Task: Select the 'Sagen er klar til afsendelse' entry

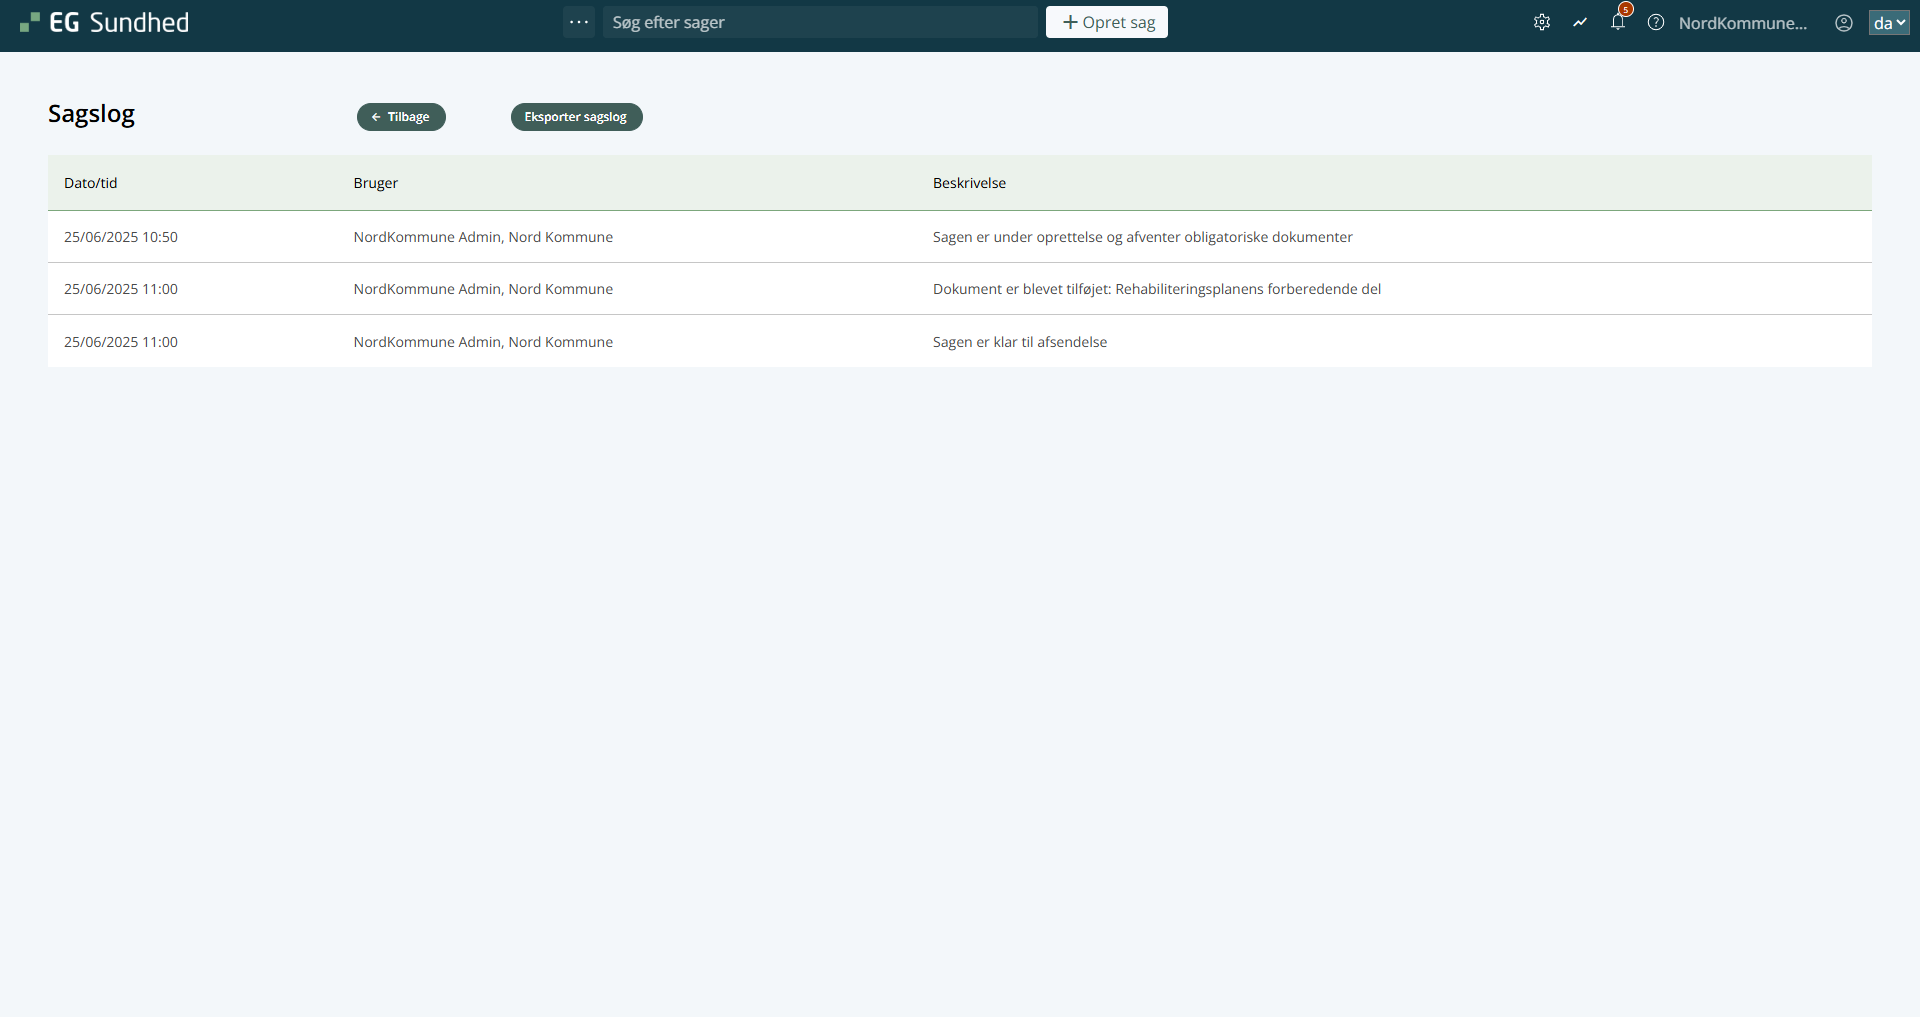Action: pos(1020,342)
